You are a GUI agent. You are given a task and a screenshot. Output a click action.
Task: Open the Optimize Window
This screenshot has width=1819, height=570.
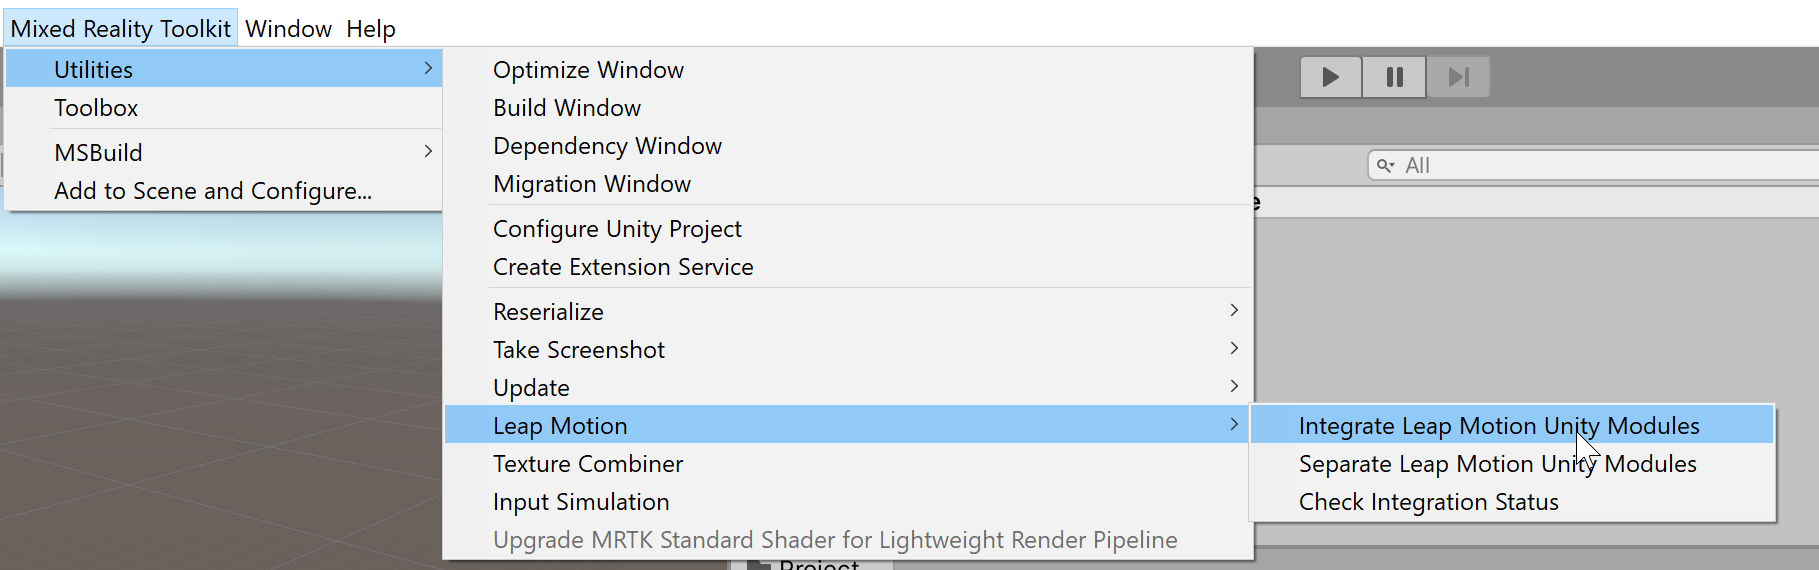point(588,69)
